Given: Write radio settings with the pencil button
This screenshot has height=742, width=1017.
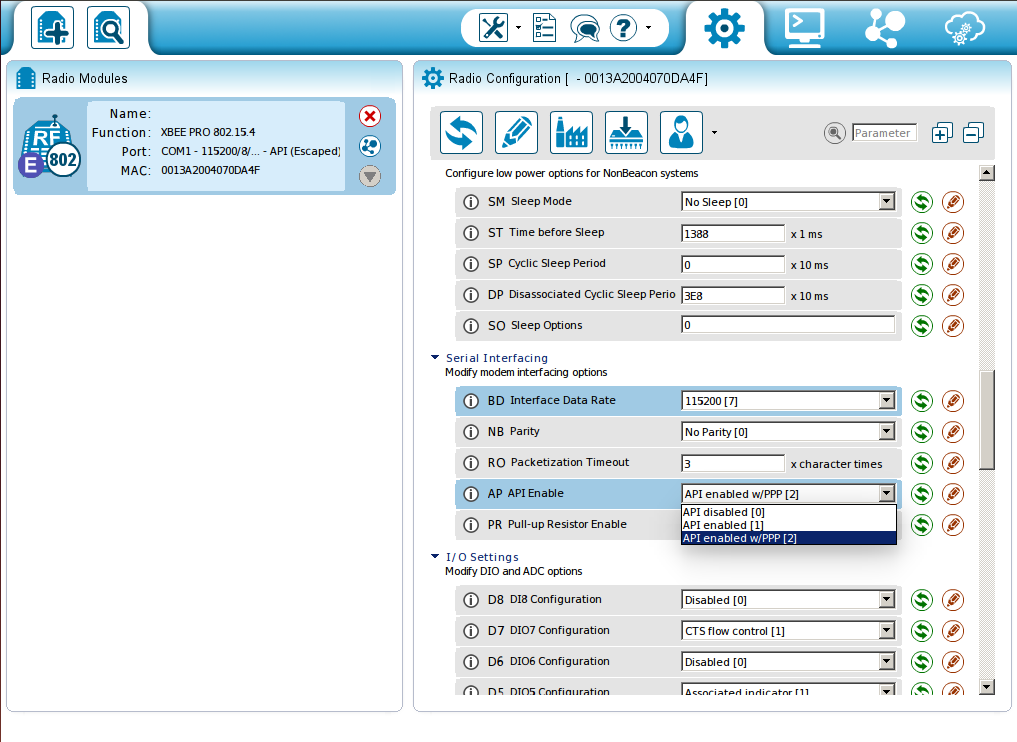Looking at the screenshot, I should coord(516,132).
